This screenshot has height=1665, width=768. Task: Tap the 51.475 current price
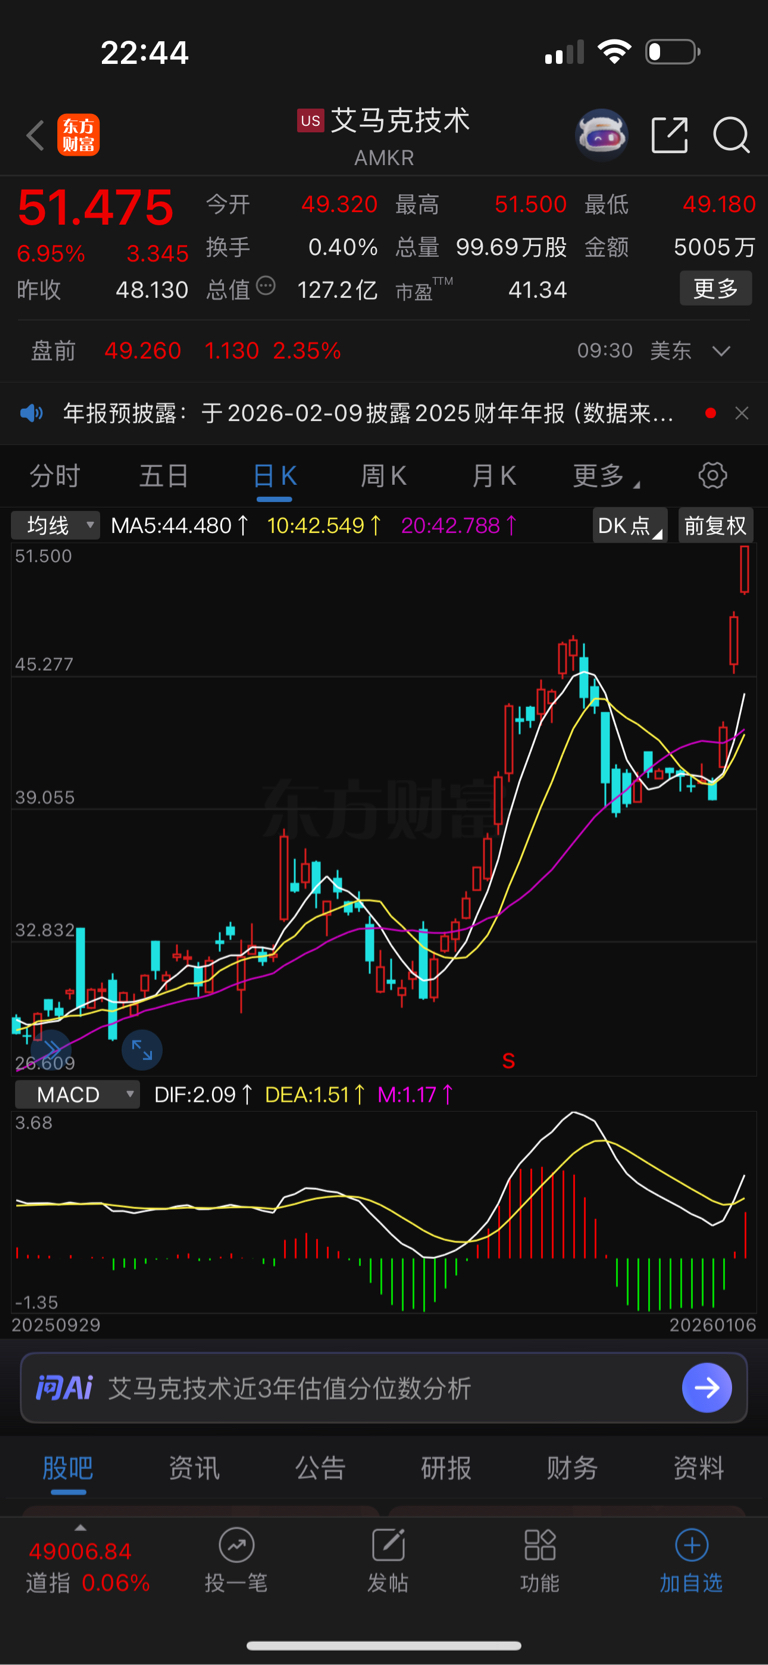[x=96, y=208]
